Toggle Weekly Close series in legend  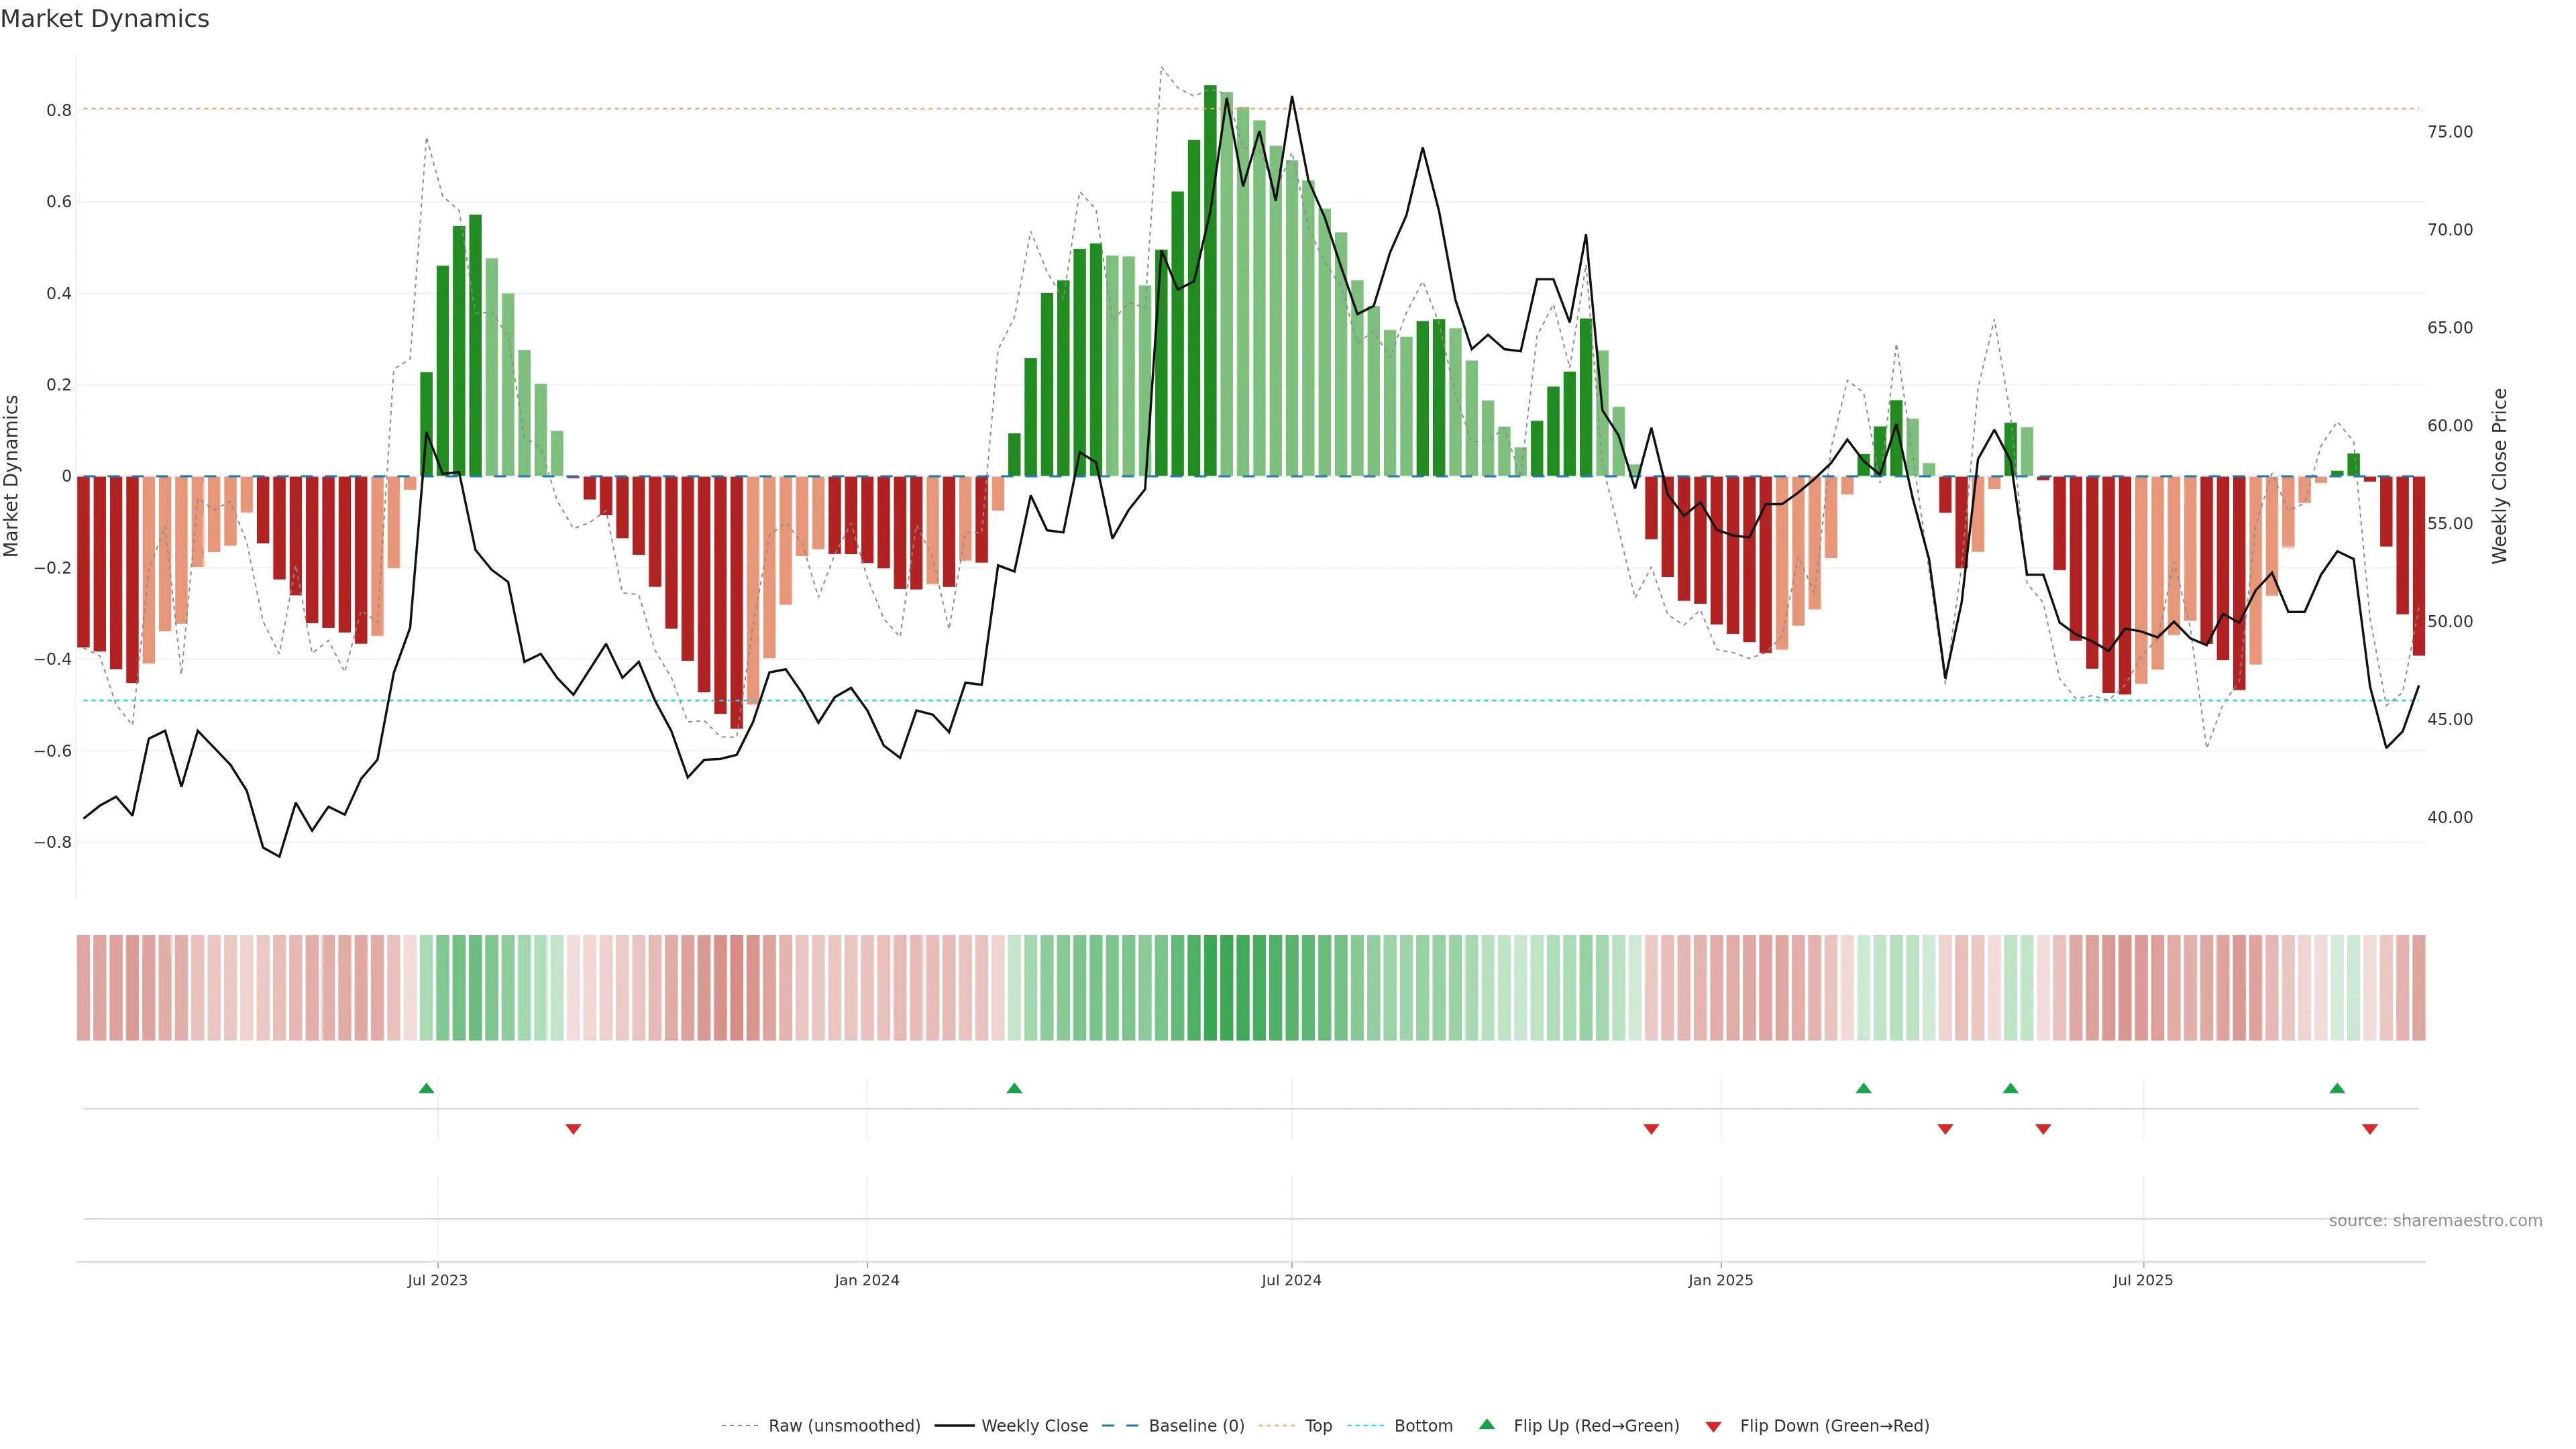[1034, 1426]
